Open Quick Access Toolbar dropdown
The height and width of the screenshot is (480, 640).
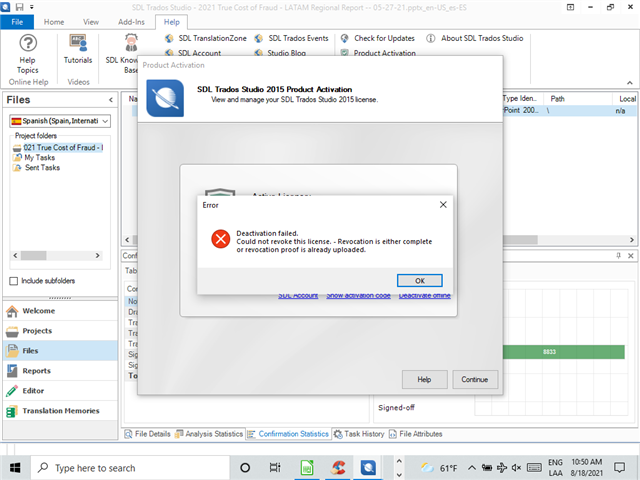32,7
